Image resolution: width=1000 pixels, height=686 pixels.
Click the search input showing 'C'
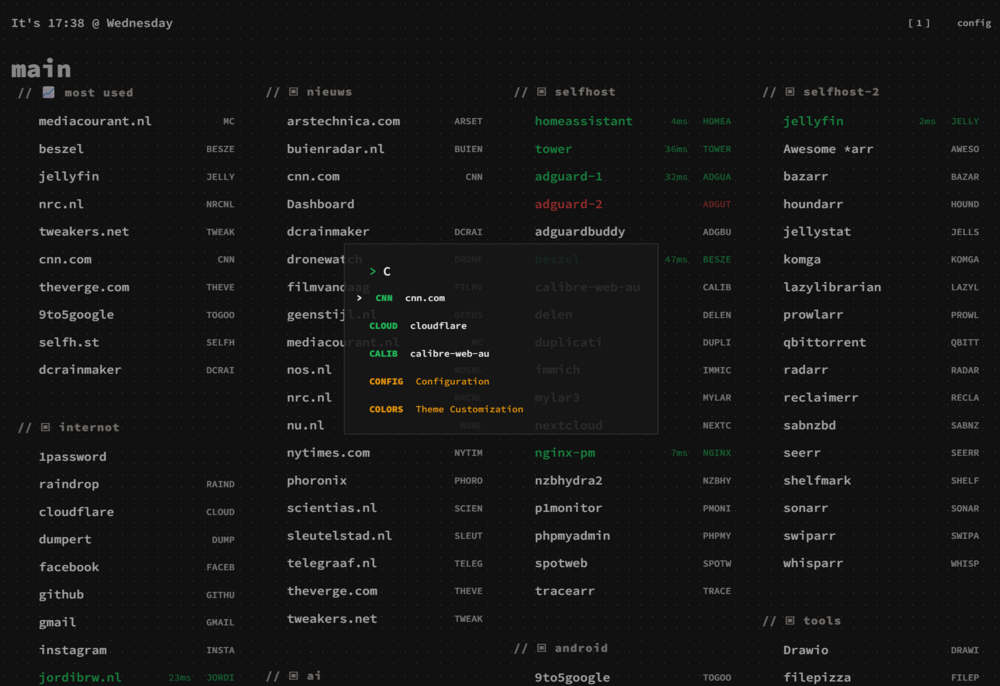click(501, 272)
